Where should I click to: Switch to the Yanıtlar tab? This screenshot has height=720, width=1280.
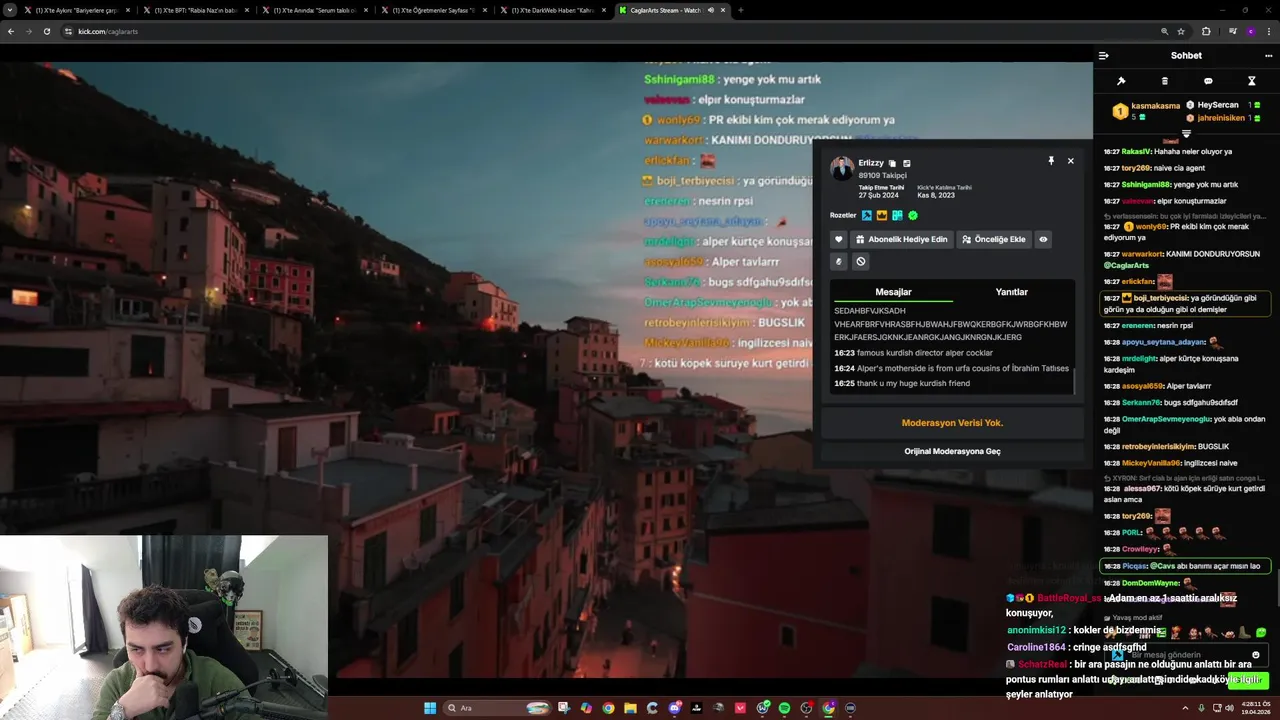tap(1011, 292)
